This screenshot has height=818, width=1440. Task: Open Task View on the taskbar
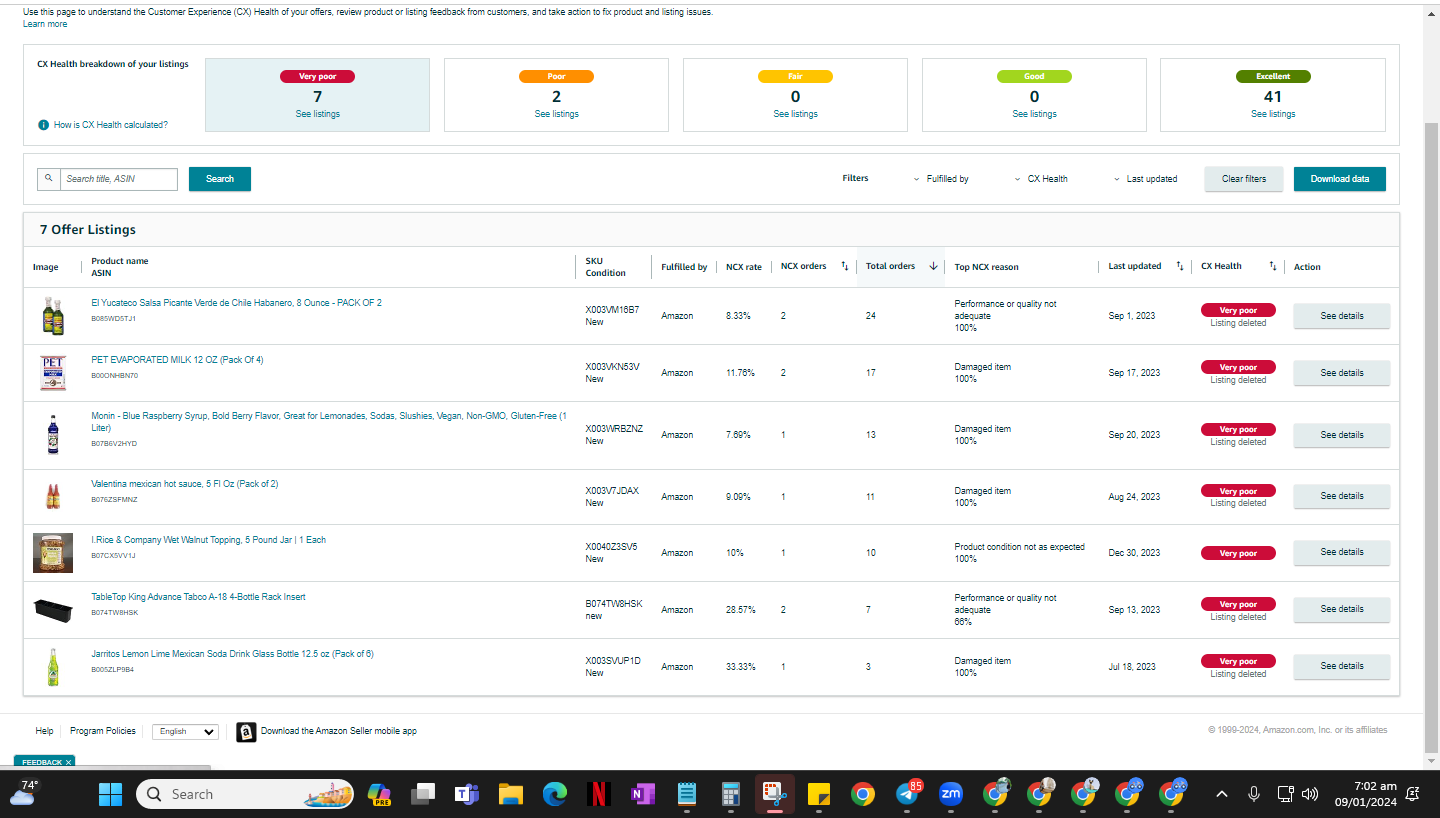[x=423, y=794]
